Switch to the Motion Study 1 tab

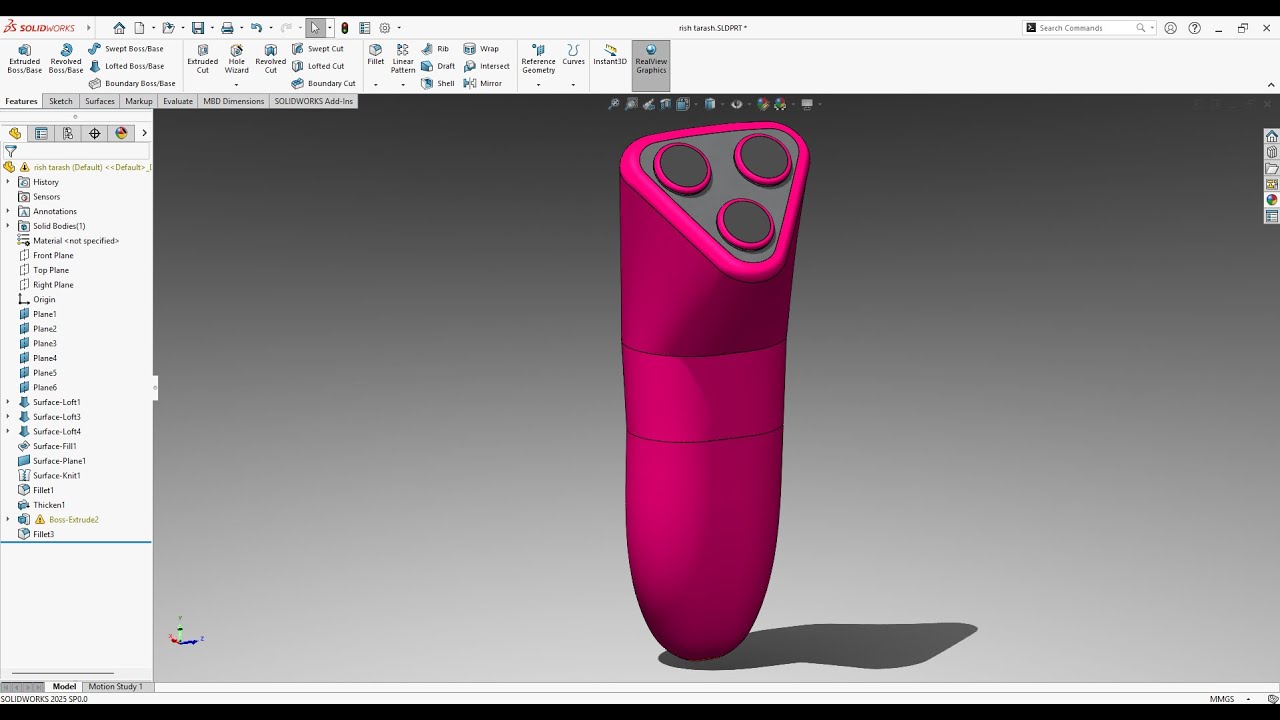click(116, 687)
